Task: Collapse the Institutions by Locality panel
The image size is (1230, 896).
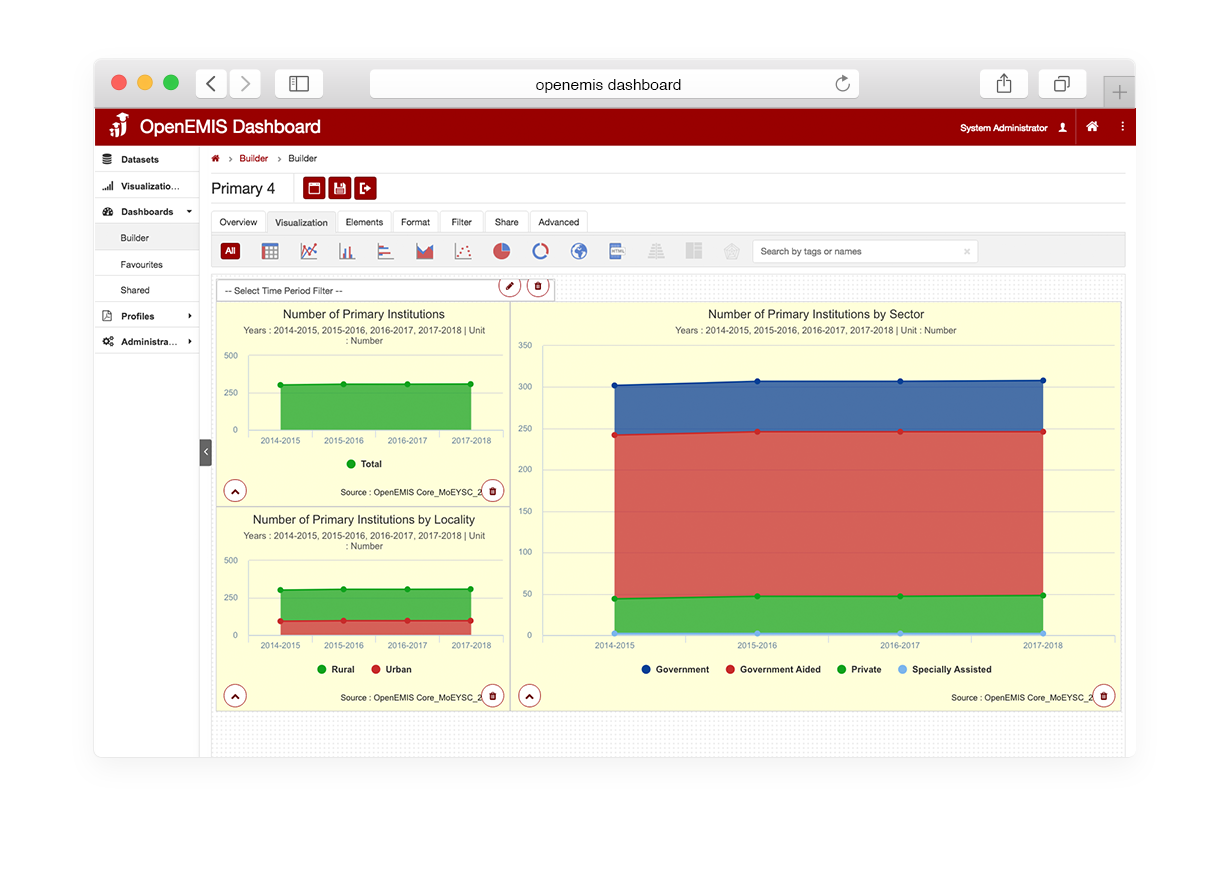Action: pyautogui.click(x=235, y=696)
